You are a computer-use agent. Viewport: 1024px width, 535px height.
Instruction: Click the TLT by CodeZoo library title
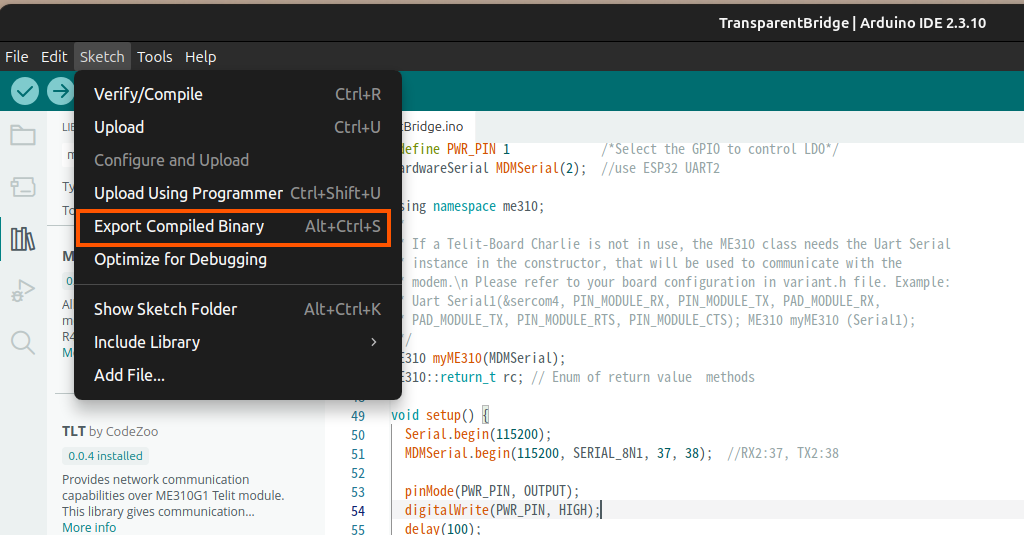110,431
